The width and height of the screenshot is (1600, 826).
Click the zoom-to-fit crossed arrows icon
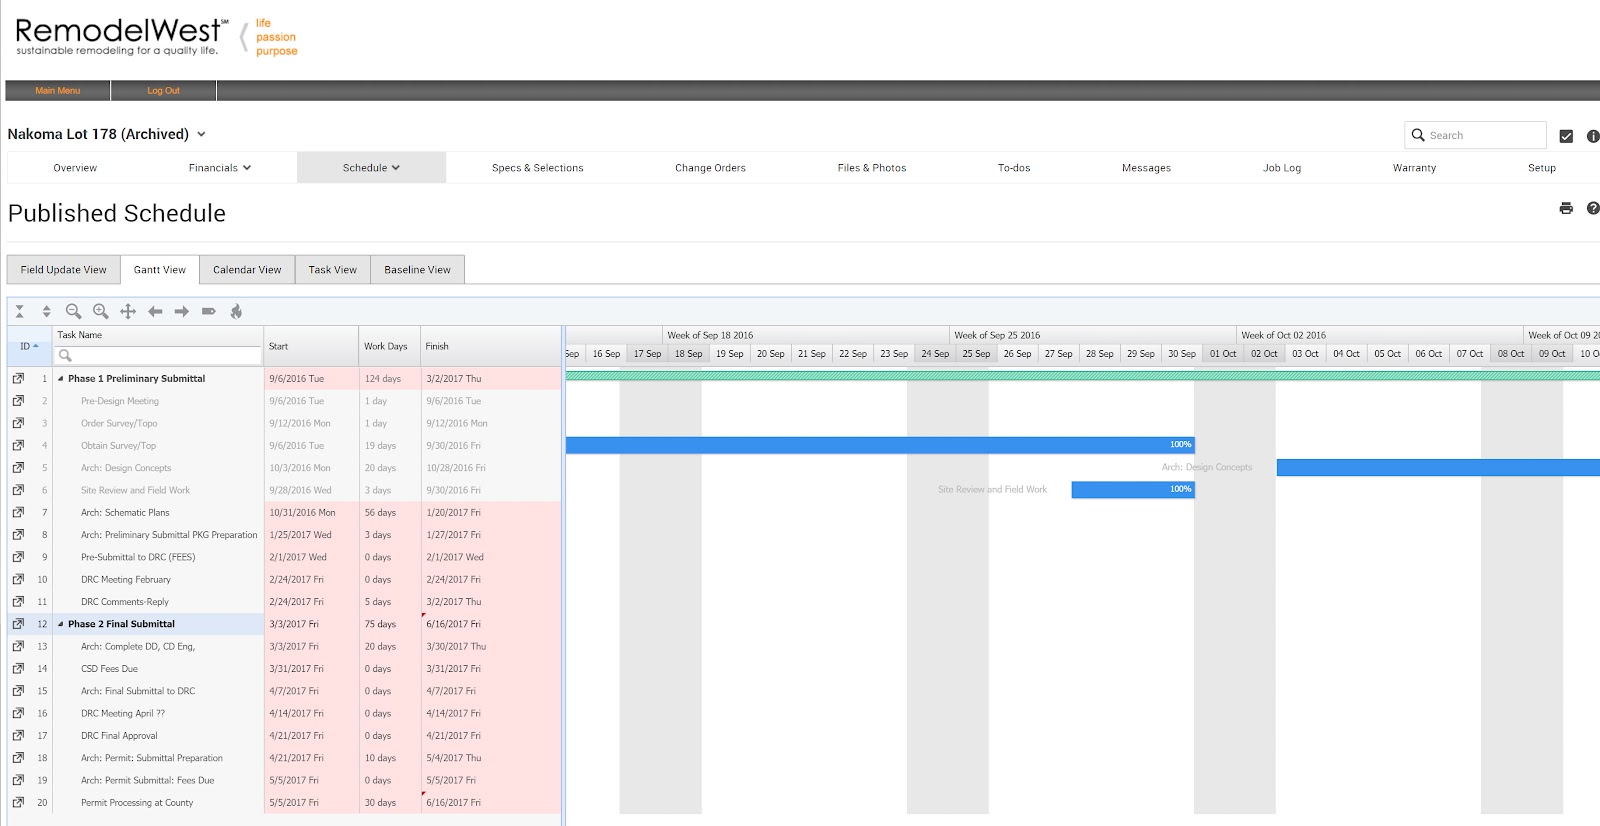pyautogui.click(x=128, y=312)
